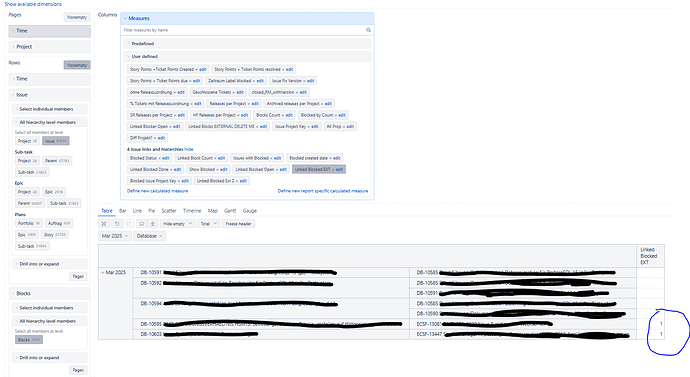Click the comment bubble icon in toolbar

tap(141, 224)
